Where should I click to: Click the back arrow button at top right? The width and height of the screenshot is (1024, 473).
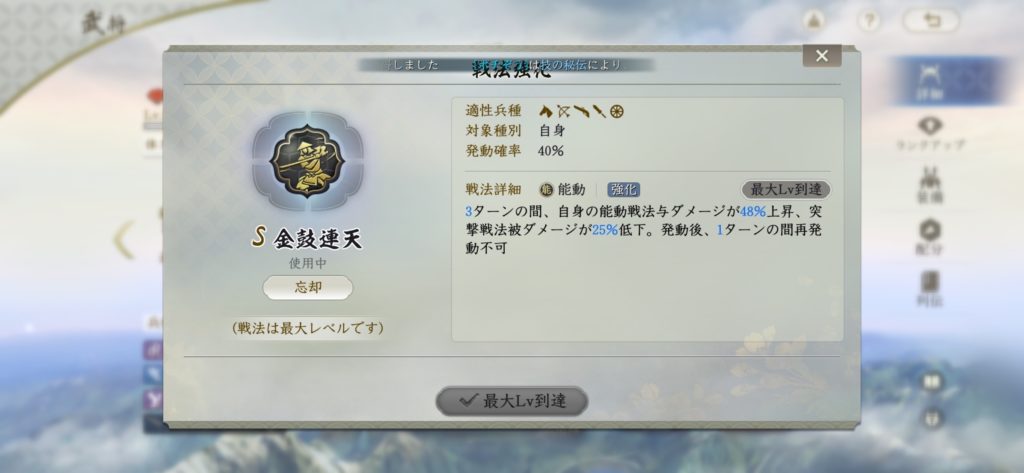(x=932, y=21)
